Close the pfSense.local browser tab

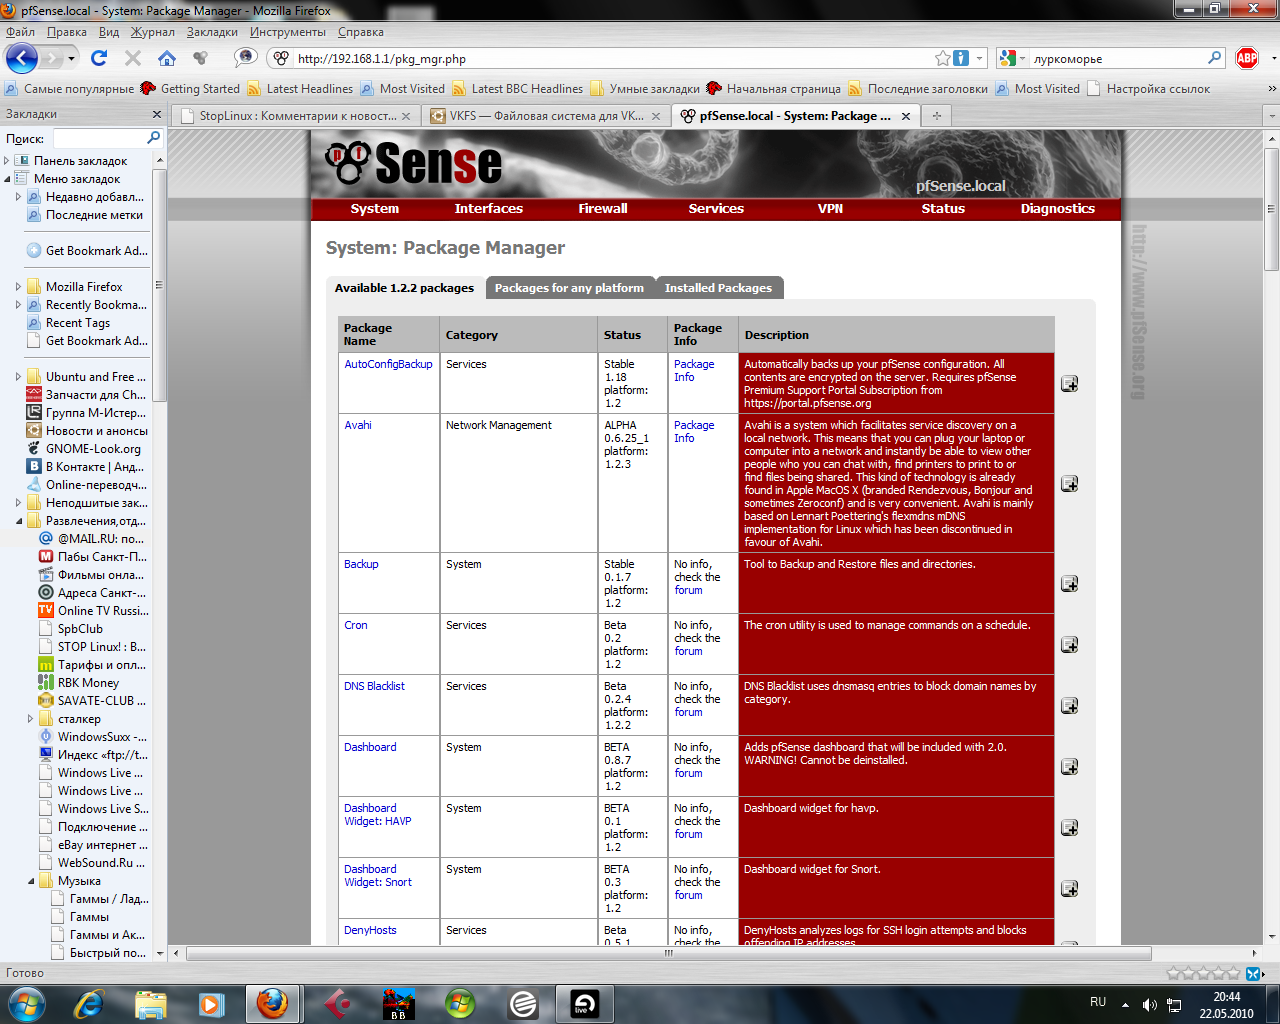[906, 116]
